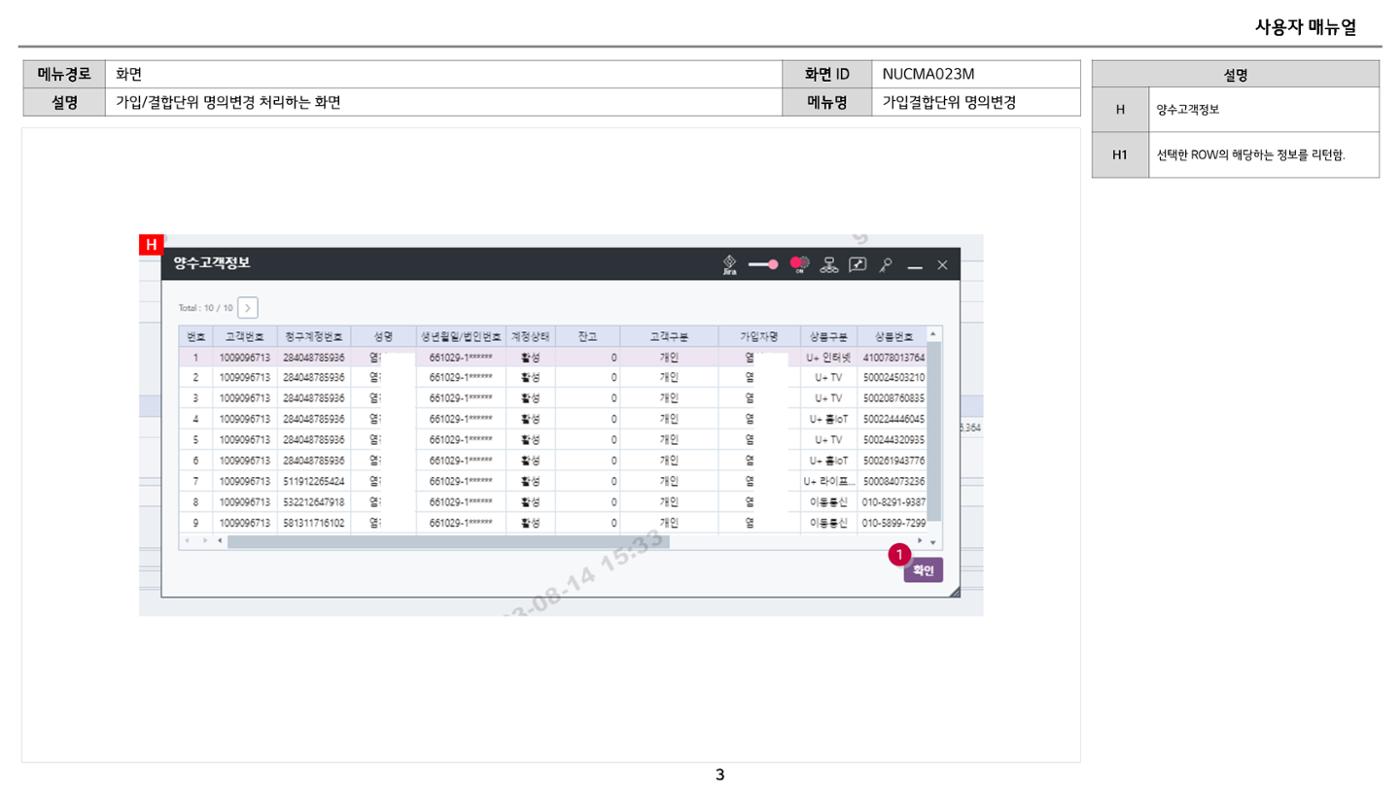Click the horizontal scrollbar thumb of the grid
The width and height of the screenshot is (1400, 788).
[449, 542]
